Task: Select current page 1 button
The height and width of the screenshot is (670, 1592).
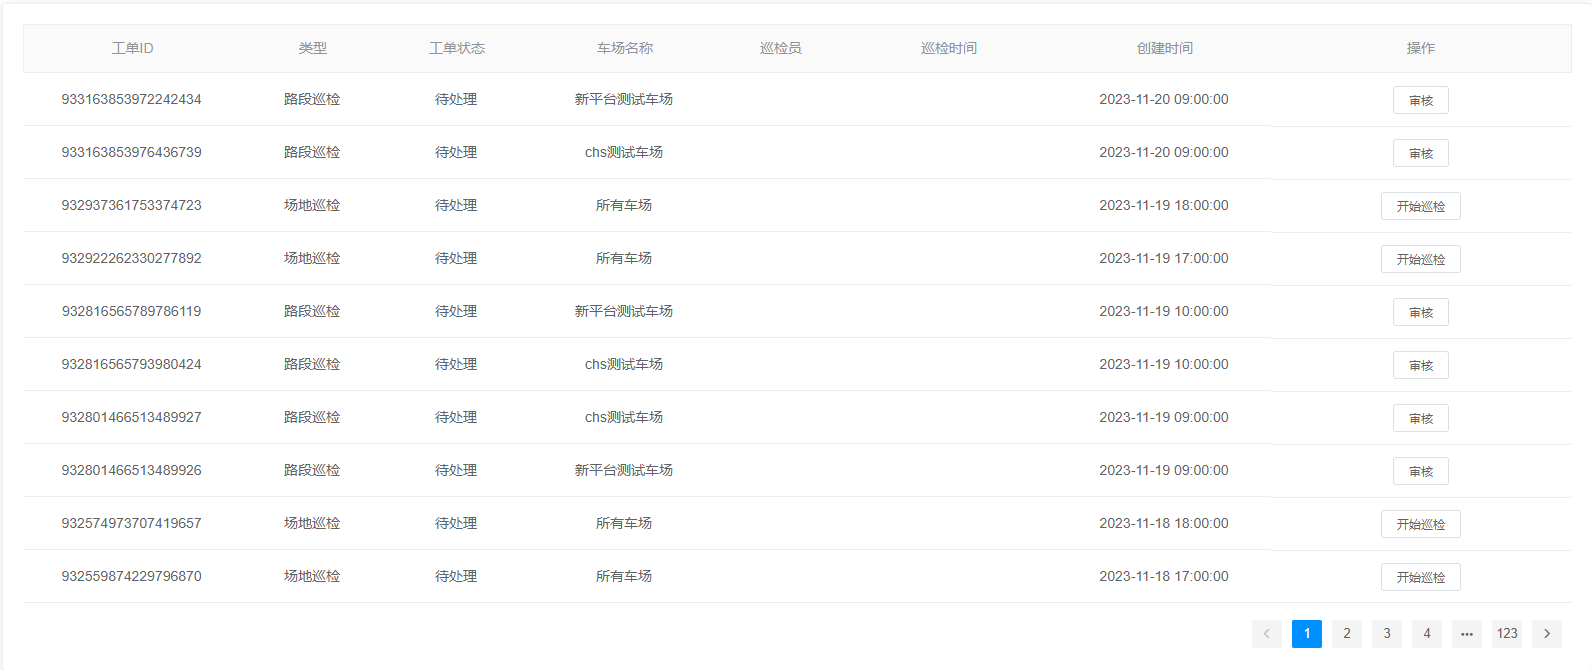Action: [x=1306, y=633]
